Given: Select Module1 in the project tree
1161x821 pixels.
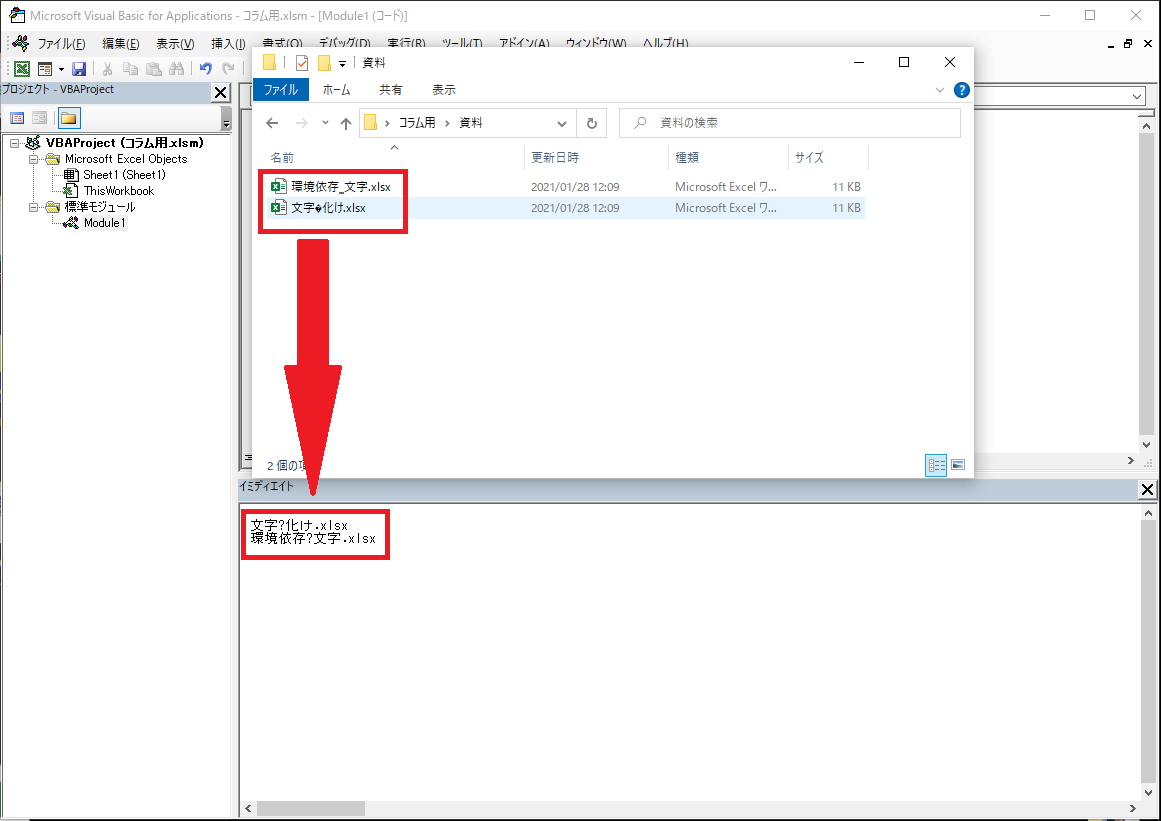Looking at the screenshot, I should point(104,223).
